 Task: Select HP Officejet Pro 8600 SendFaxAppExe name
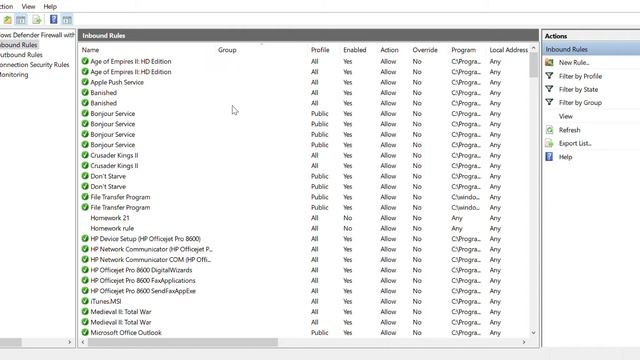click(x=143, y=291)
